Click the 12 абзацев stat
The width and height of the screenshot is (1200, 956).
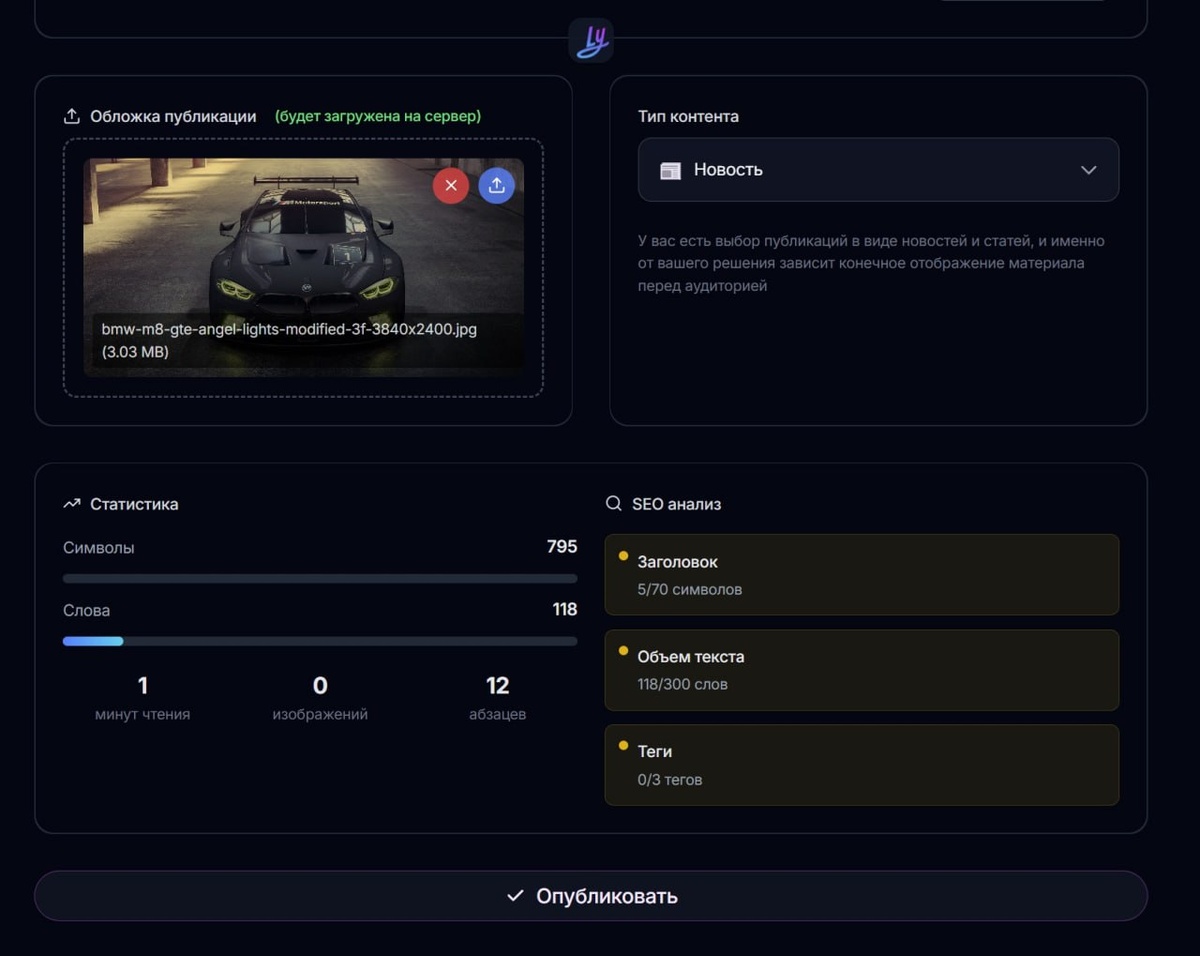(497, 698)
